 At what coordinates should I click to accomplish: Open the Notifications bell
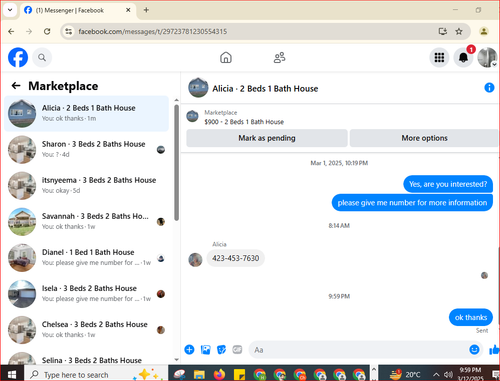point(463,58)
